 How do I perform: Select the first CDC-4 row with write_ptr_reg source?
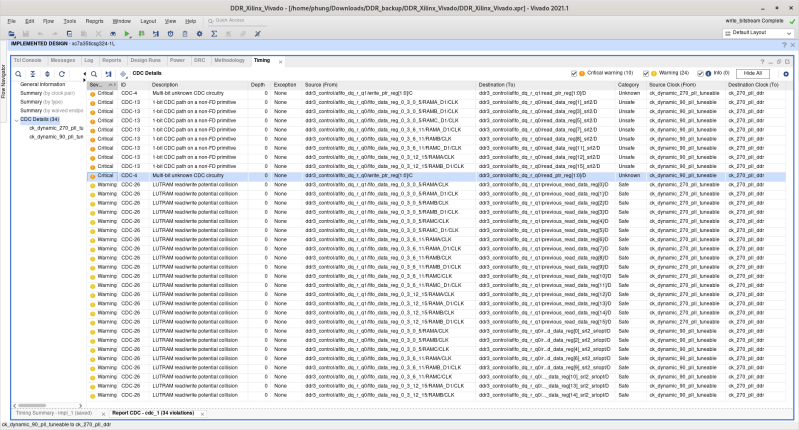[x=436, y=93]
